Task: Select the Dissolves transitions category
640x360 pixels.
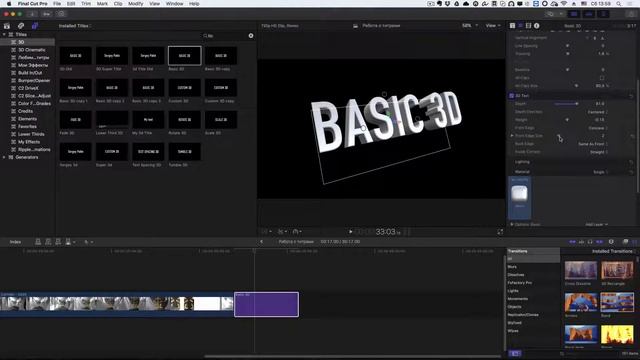Action: (x=516, y=275)
